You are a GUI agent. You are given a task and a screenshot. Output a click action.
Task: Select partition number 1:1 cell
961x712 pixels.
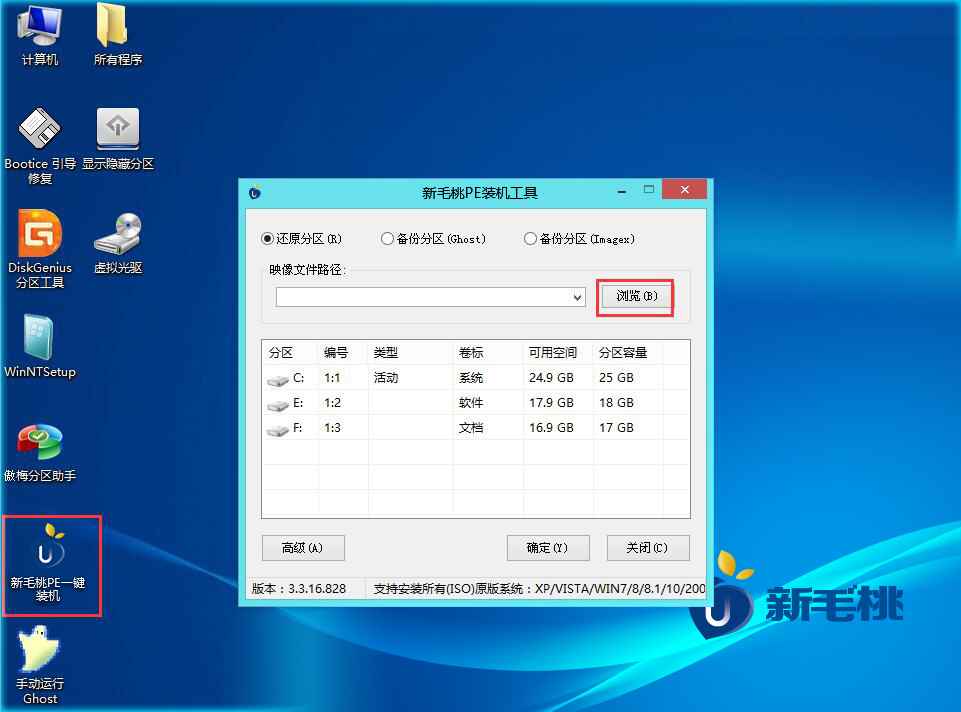[x=332, y=378]
